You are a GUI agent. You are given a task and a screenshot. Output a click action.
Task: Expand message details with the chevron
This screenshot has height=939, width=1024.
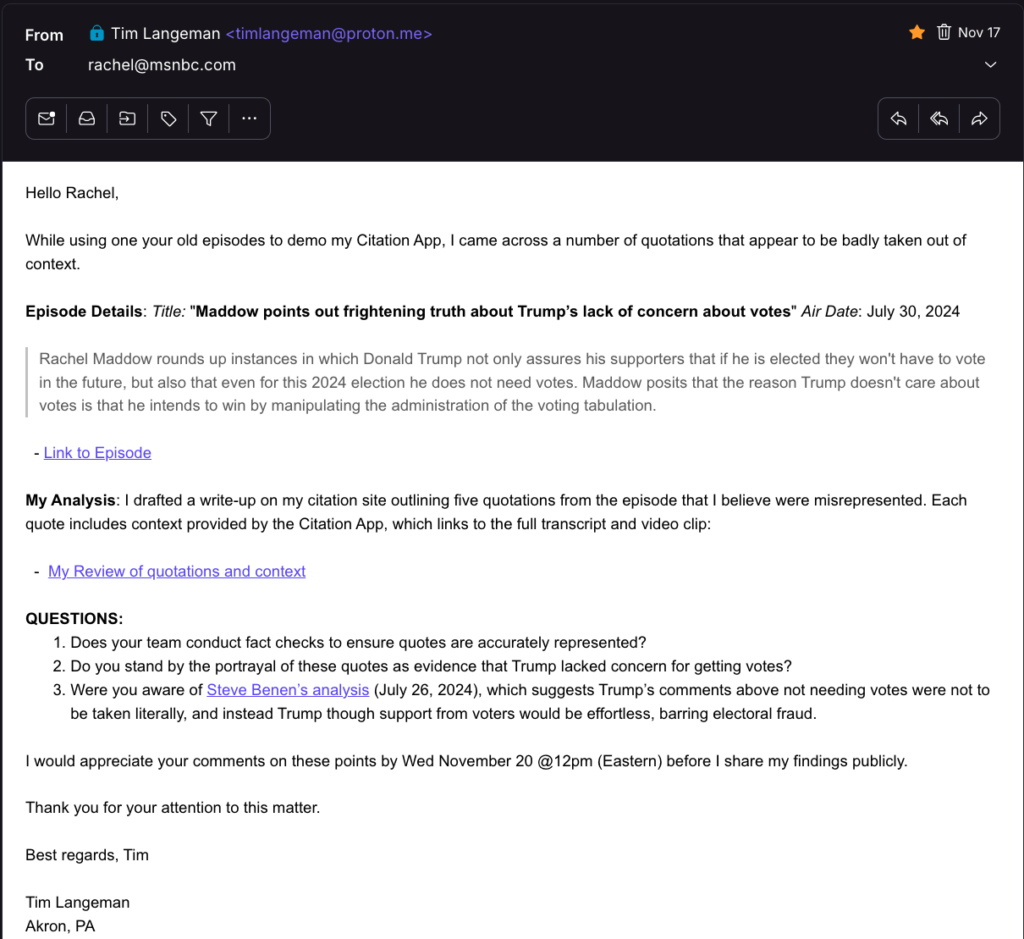tap(990, 65)
